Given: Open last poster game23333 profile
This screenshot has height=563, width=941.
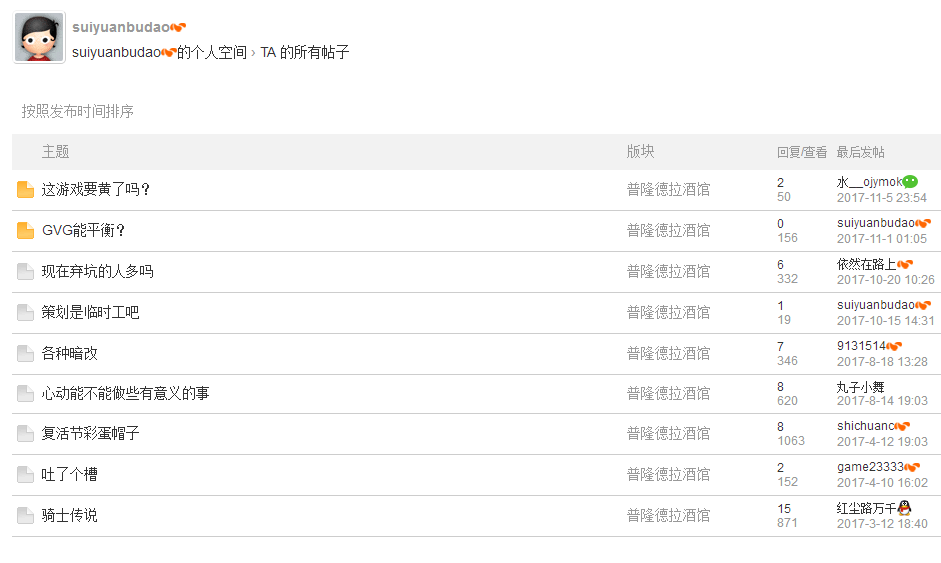Looking at the screenshot, I should pyautogui.click(x=870, y=467).
